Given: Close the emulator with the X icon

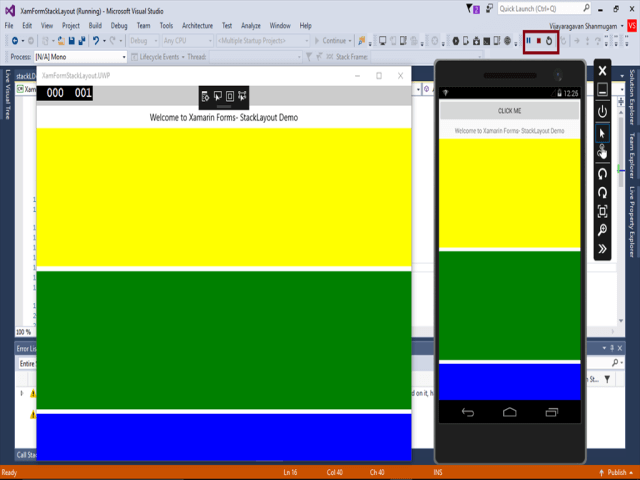Looking at the screenshot, I should pos(602,71).
